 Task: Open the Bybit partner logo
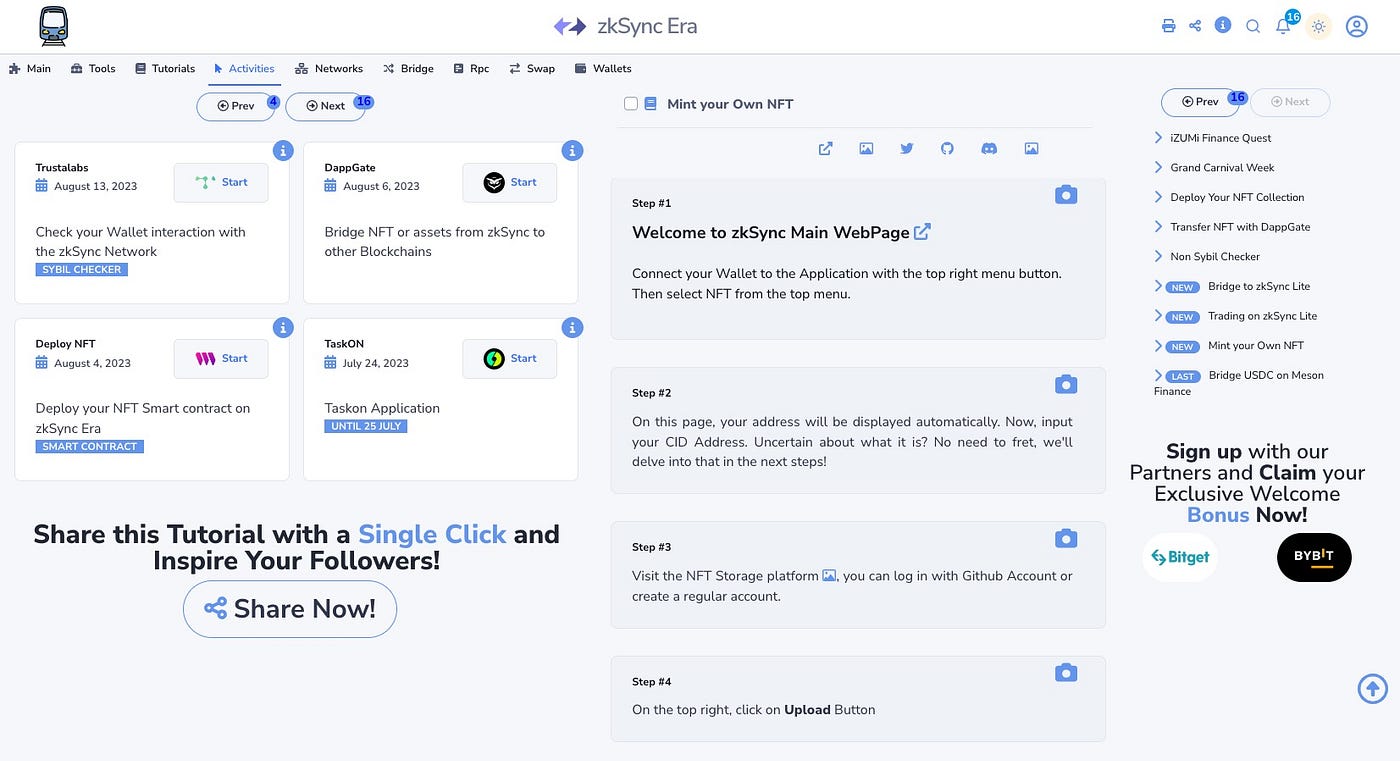pyautogui.click(x=1314, y=557)
